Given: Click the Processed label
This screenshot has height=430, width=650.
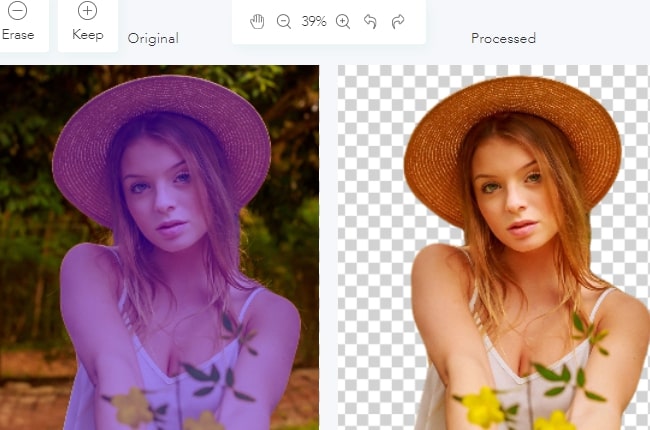Looking at the screenshot, I should tap(503, 39).
